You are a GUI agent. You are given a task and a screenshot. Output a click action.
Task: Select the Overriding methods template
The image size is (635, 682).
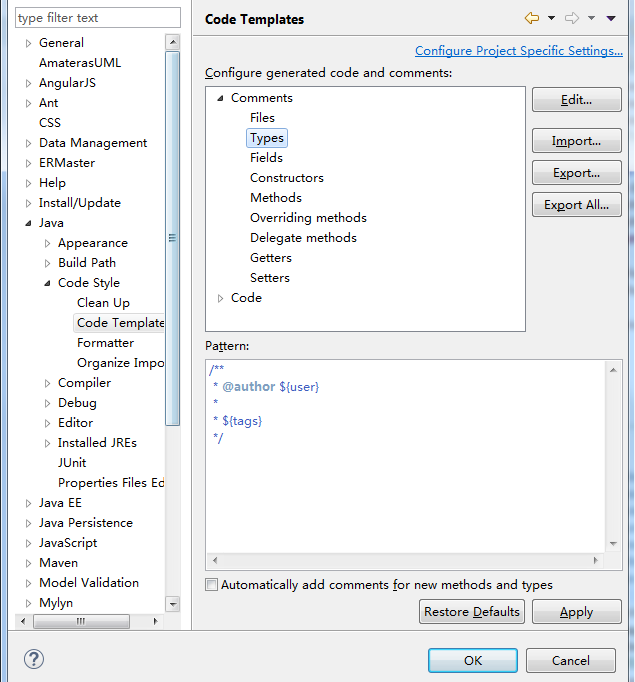[x=308, y=218]
